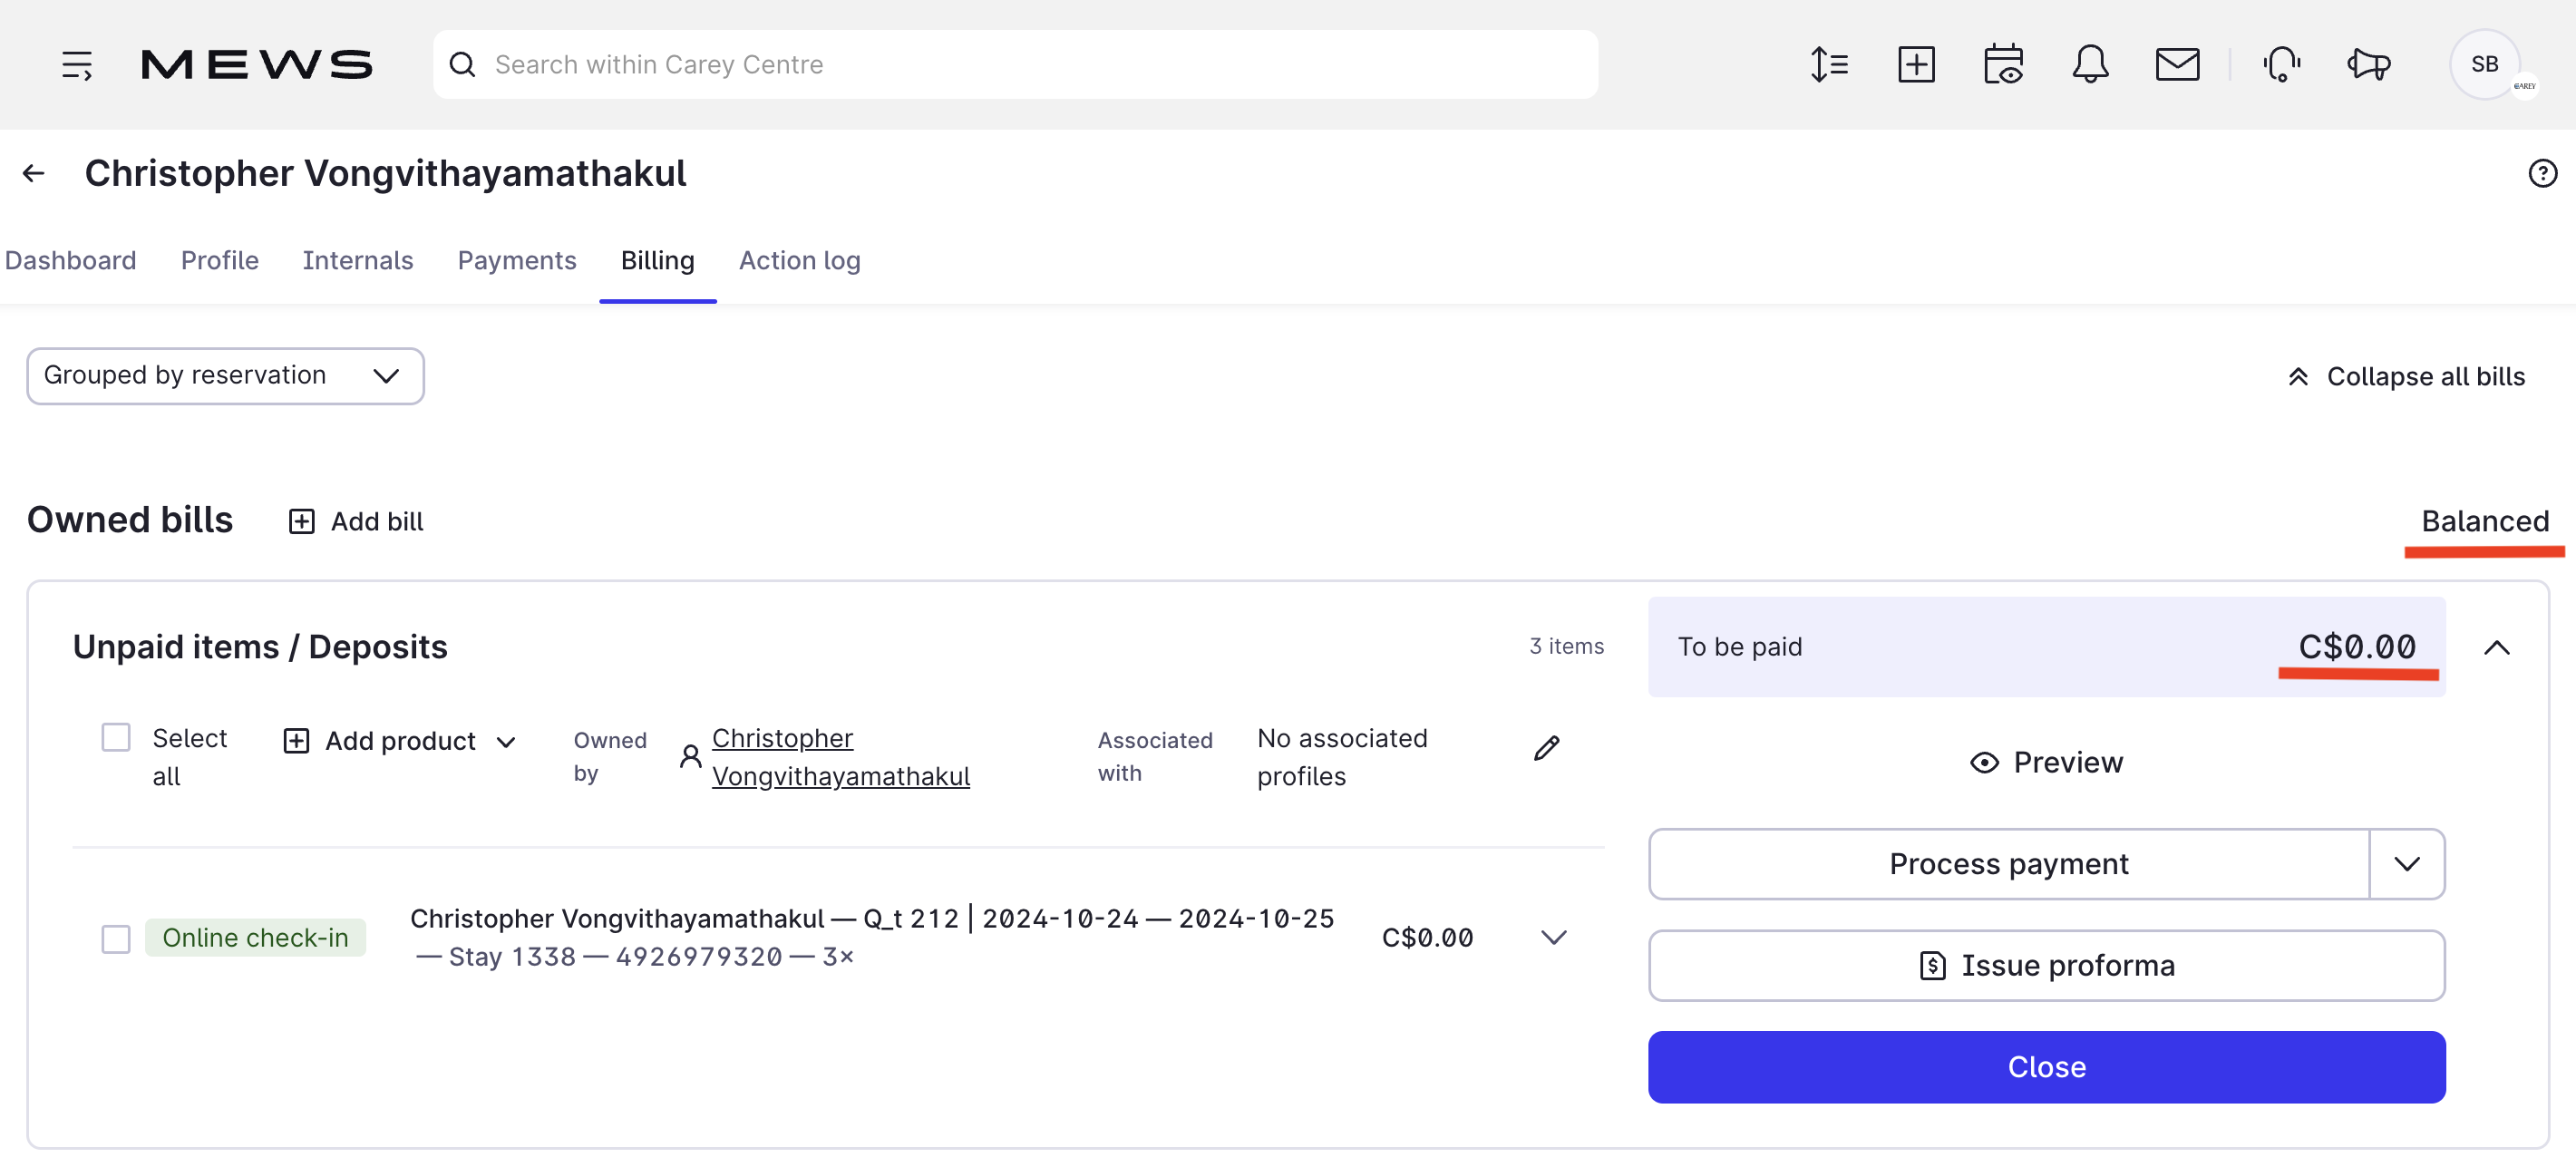
Task: Open the envelope messages icon
Action: [x=2177, y=65]
